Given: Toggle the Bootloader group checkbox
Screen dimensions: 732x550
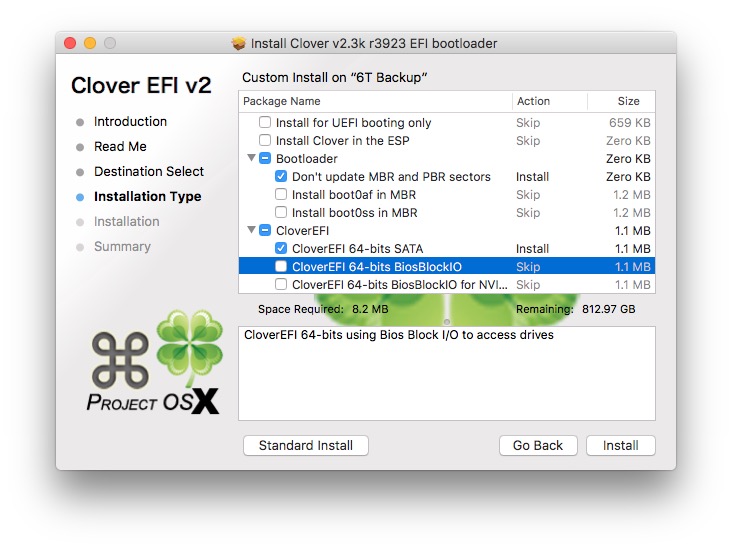Looking at the screenshot, I should click(265, 158).
